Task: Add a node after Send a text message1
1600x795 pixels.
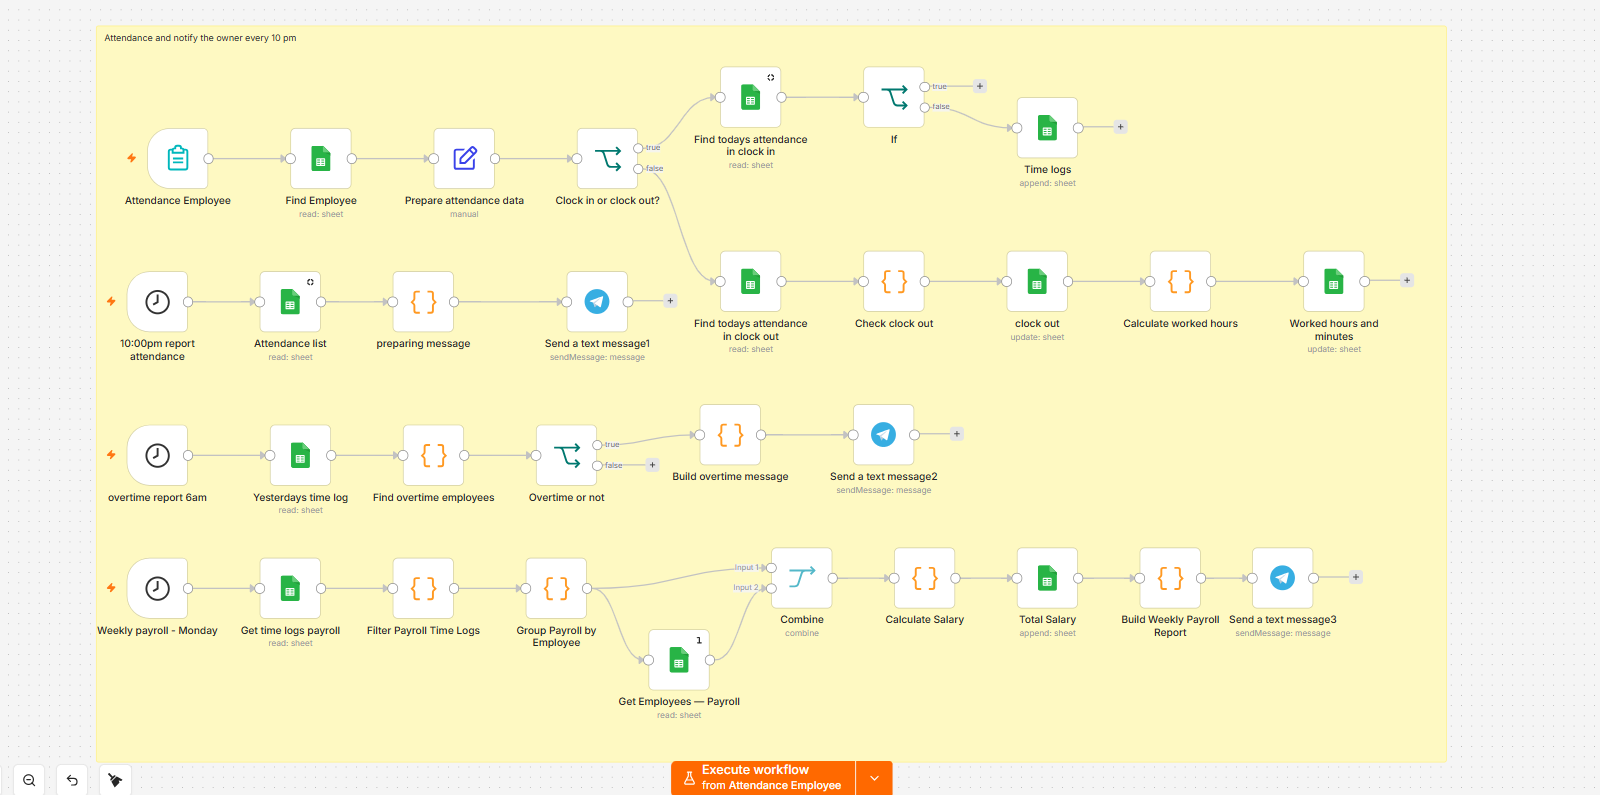Action: 670,301
